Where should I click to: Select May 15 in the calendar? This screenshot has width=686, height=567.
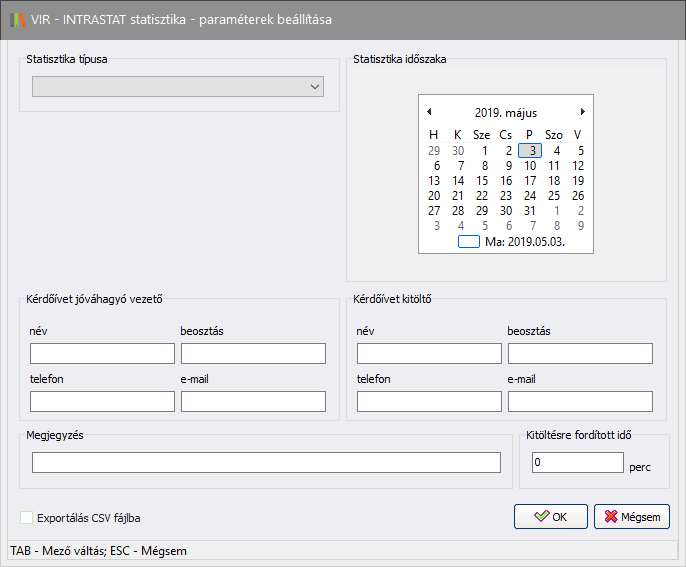(x=482, y=181)
